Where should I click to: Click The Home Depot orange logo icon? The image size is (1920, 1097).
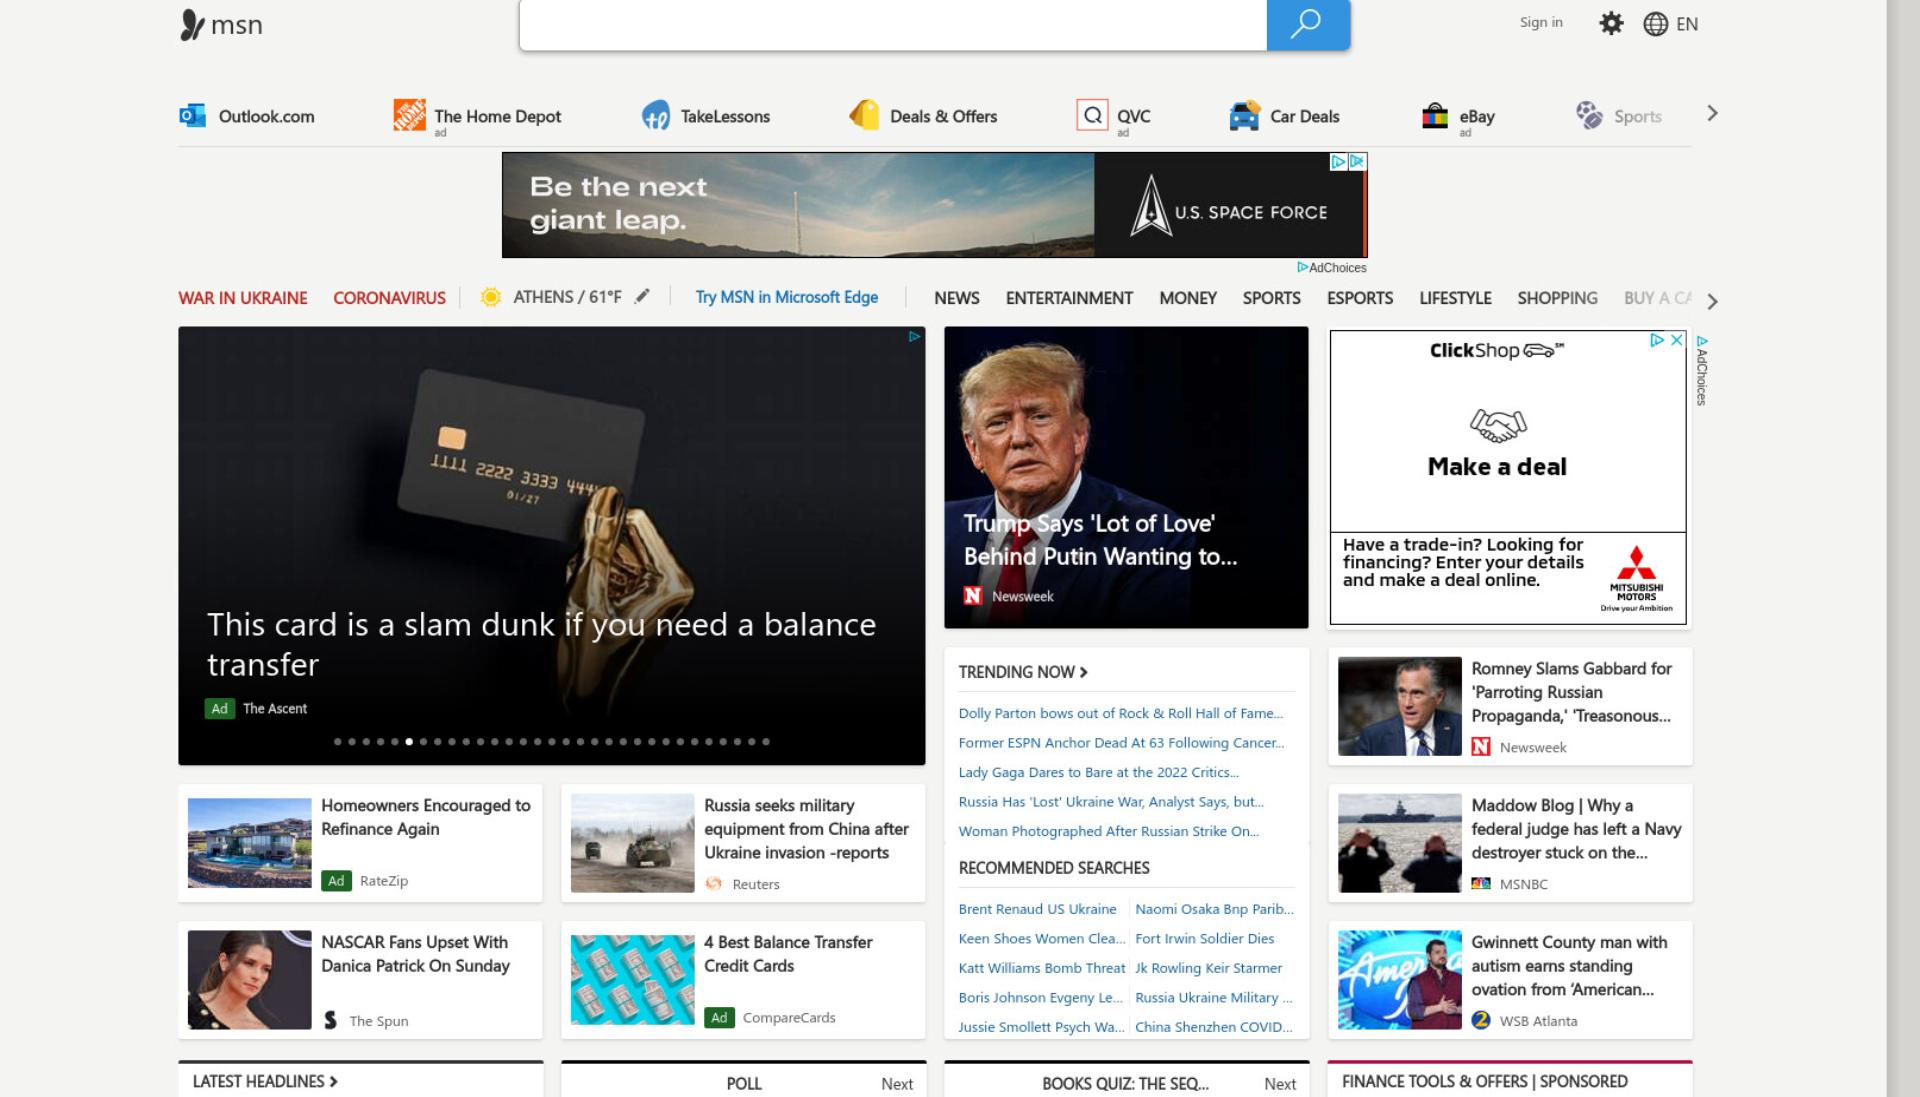coord(409,116)
